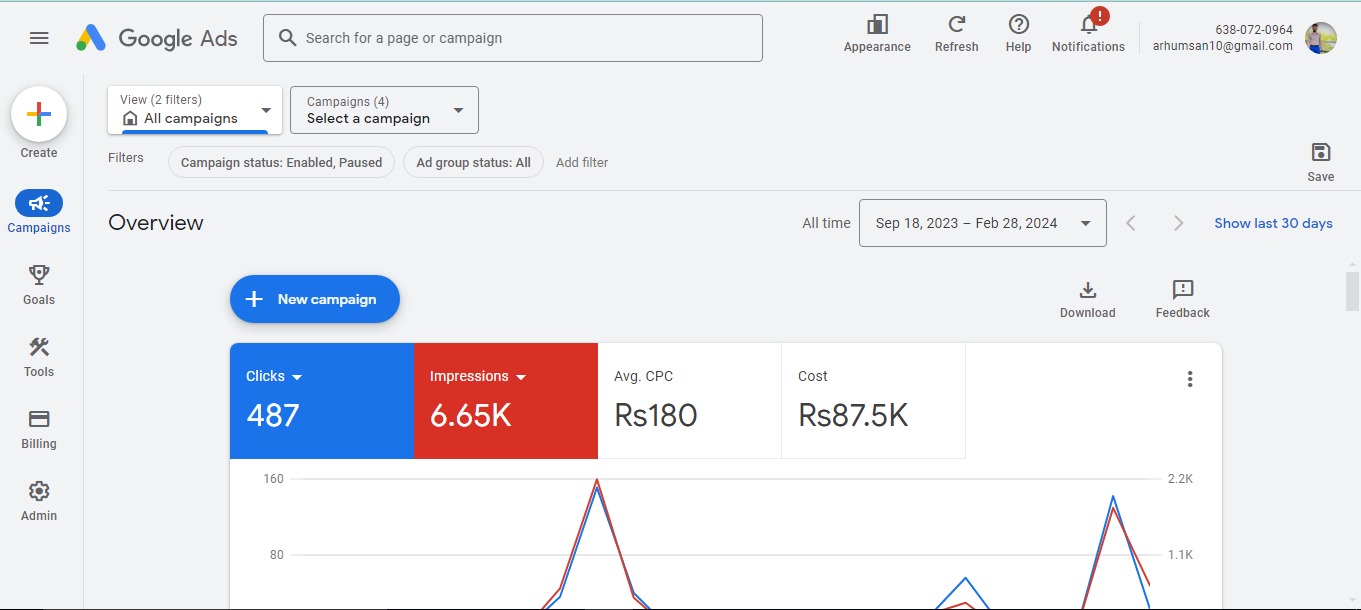This screenshot has width=1361, height=610.
Task: Click the Save icon
Action: pos(1320,153)
